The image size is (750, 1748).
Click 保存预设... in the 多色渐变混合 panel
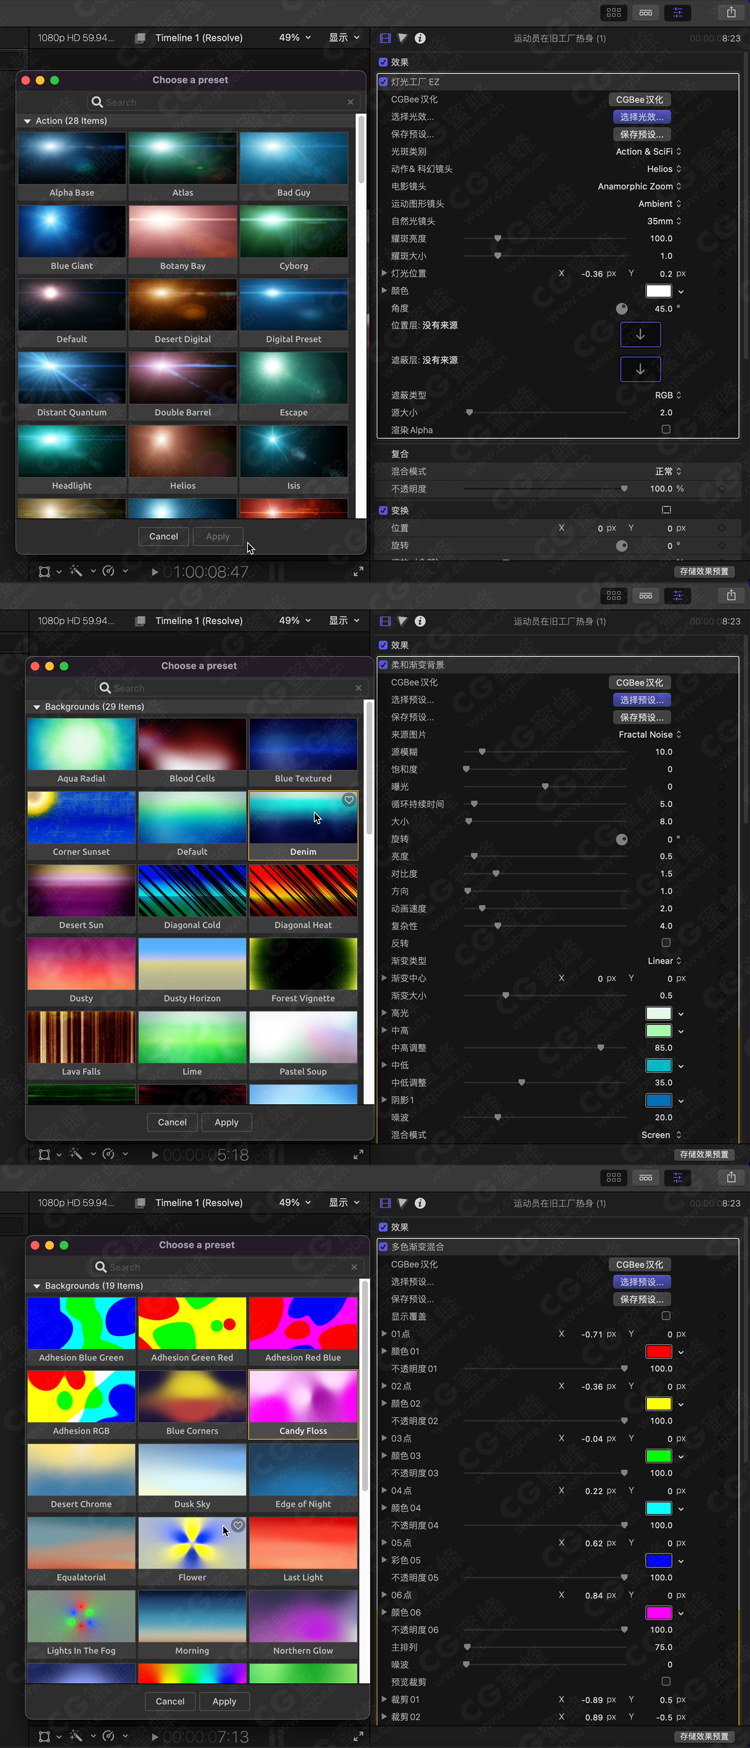[640, 1299]
